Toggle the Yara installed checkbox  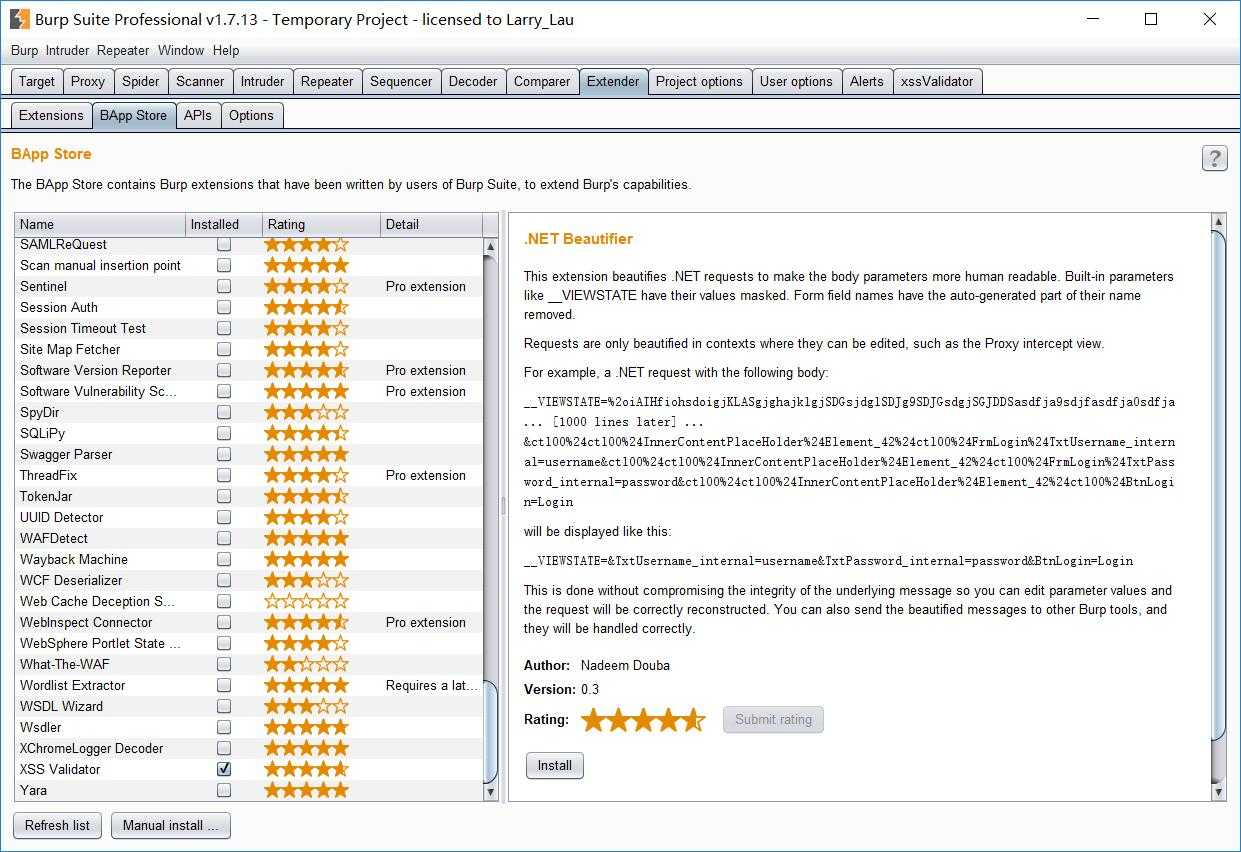(224, 790)
